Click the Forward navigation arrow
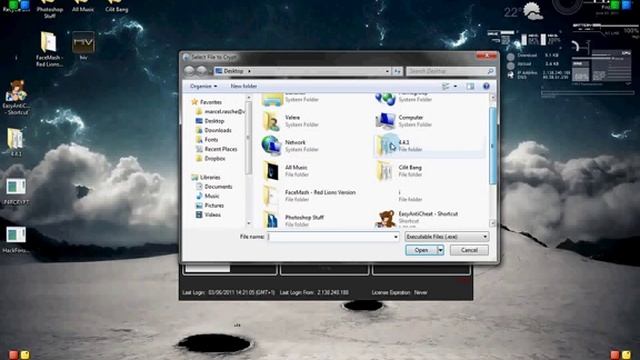 [x=202, y=71]
